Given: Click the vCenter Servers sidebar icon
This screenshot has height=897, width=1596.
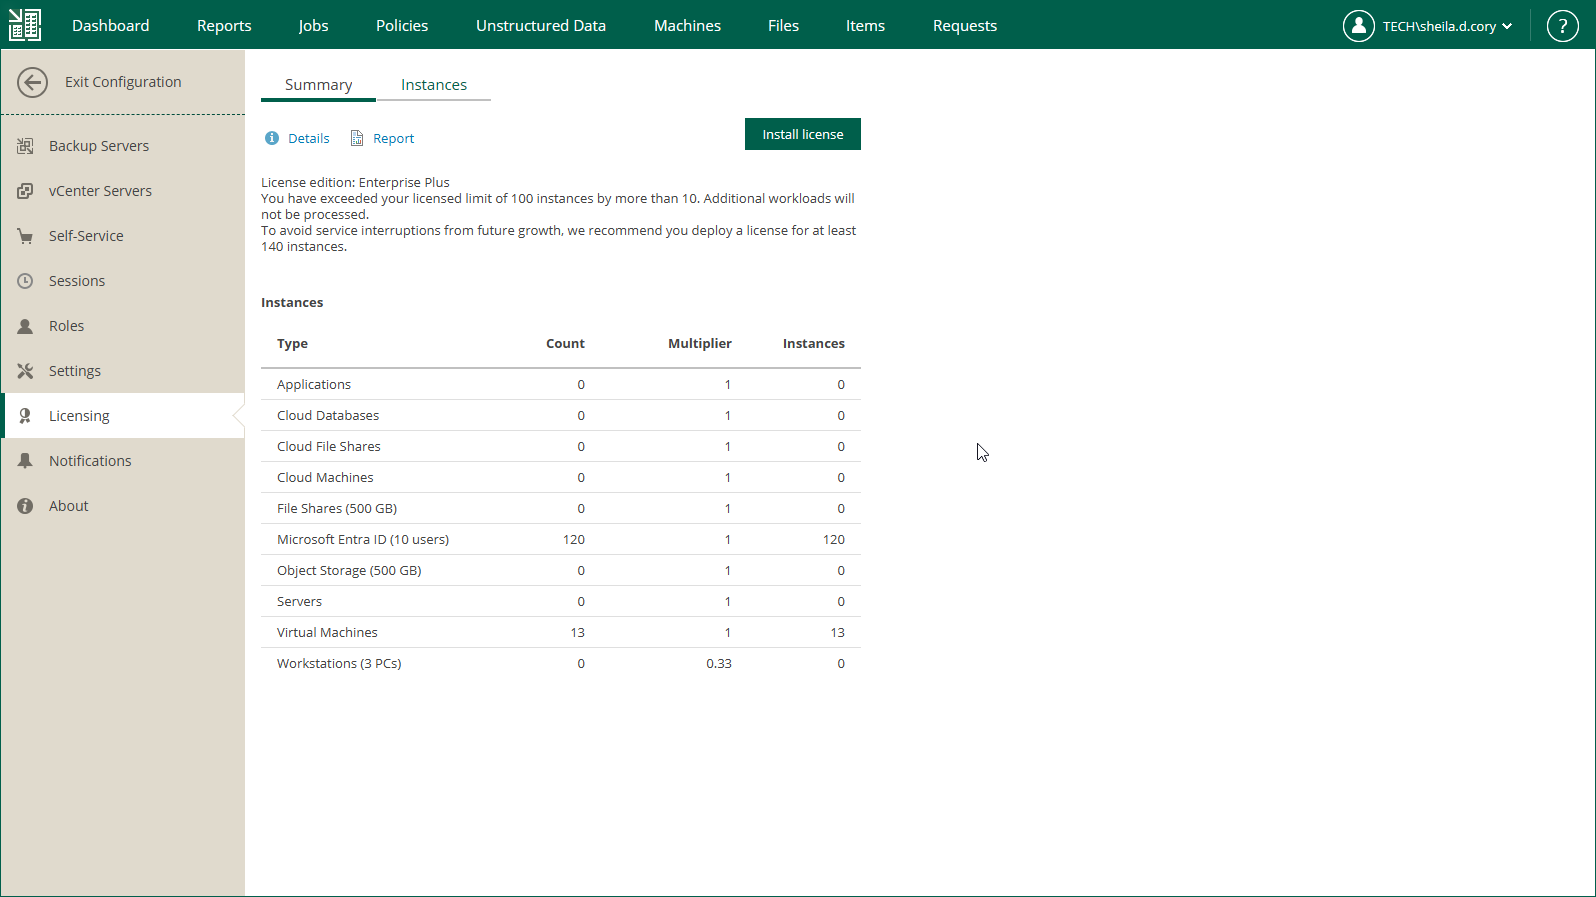Looking at the screenshot, I should coord(25,191).
